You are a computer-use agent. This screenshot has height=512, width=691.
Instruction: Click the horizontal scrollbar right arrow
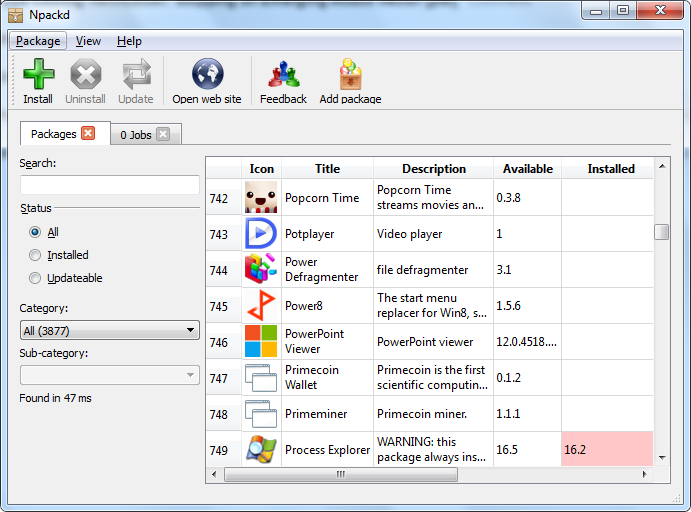coord(645,475)
